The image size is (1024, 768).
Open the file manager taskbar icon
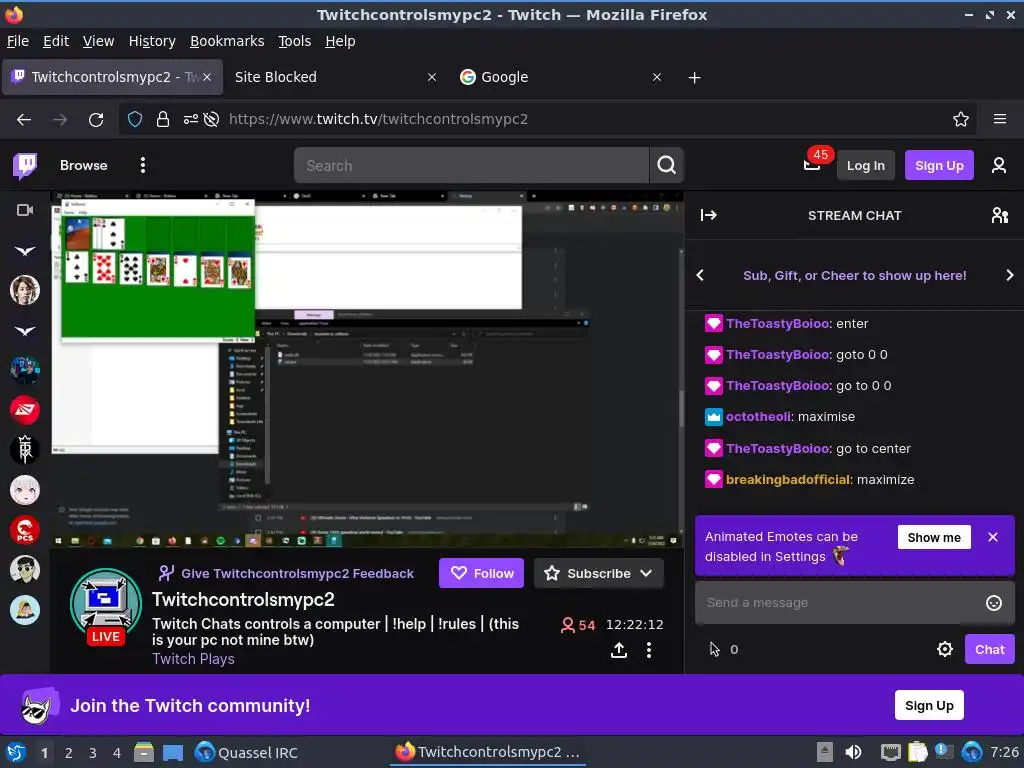point(144,752)
